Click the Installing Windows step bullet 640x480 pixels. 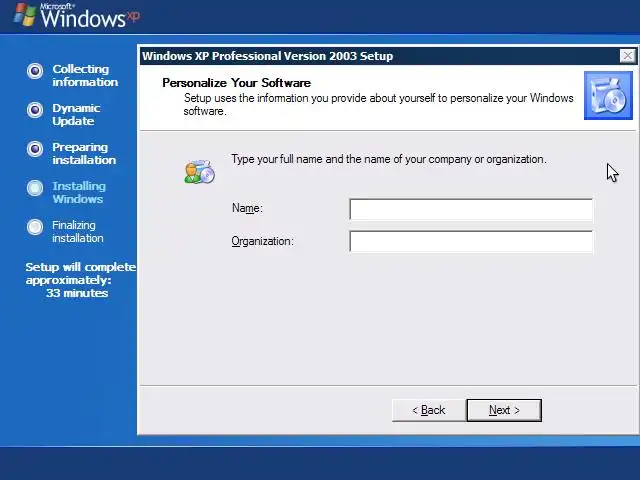[x=35, y=188]
